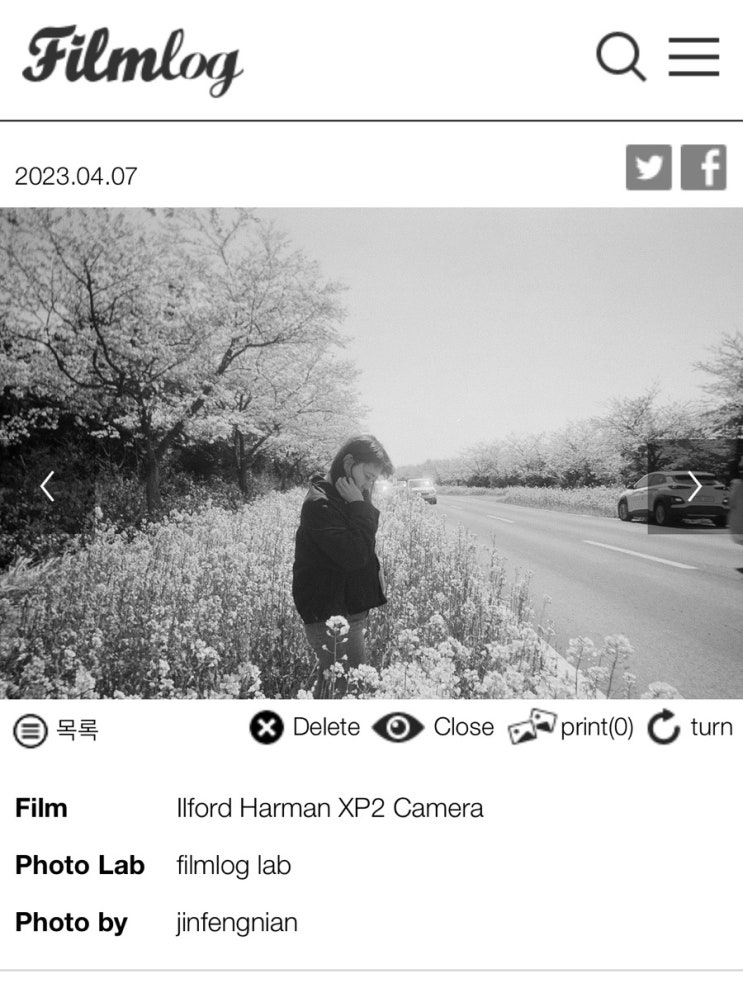Click the list icon beside 목록
The height and width of the screenshot is (983, 743).
30,730
